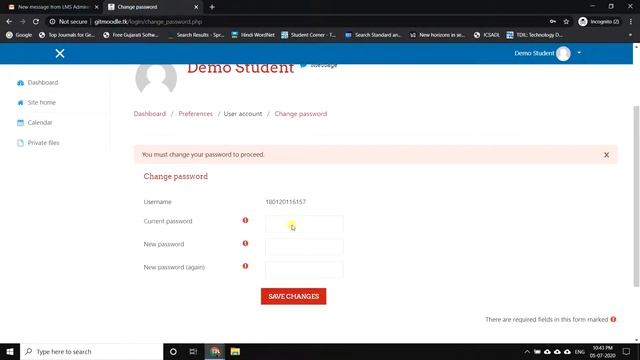Click the browser address bar URL
This screenshot has height=360, width=640.
(148, 22)
